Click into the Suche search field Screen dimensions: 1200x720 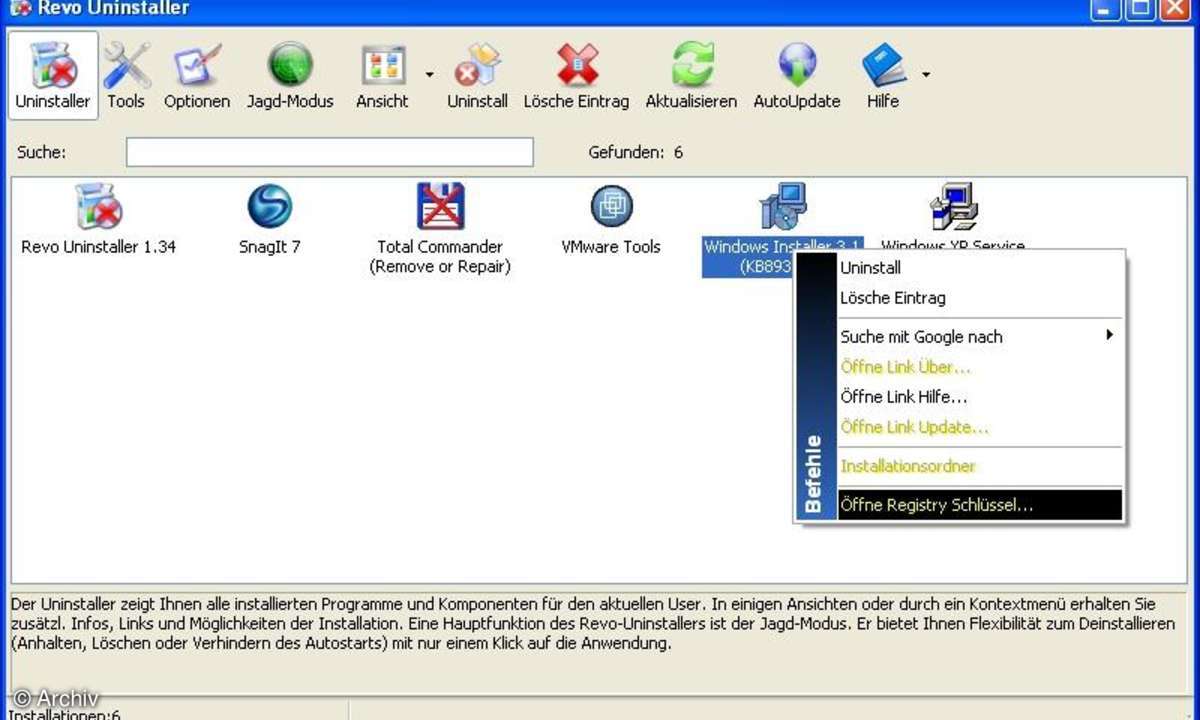(x=329, y=152)
